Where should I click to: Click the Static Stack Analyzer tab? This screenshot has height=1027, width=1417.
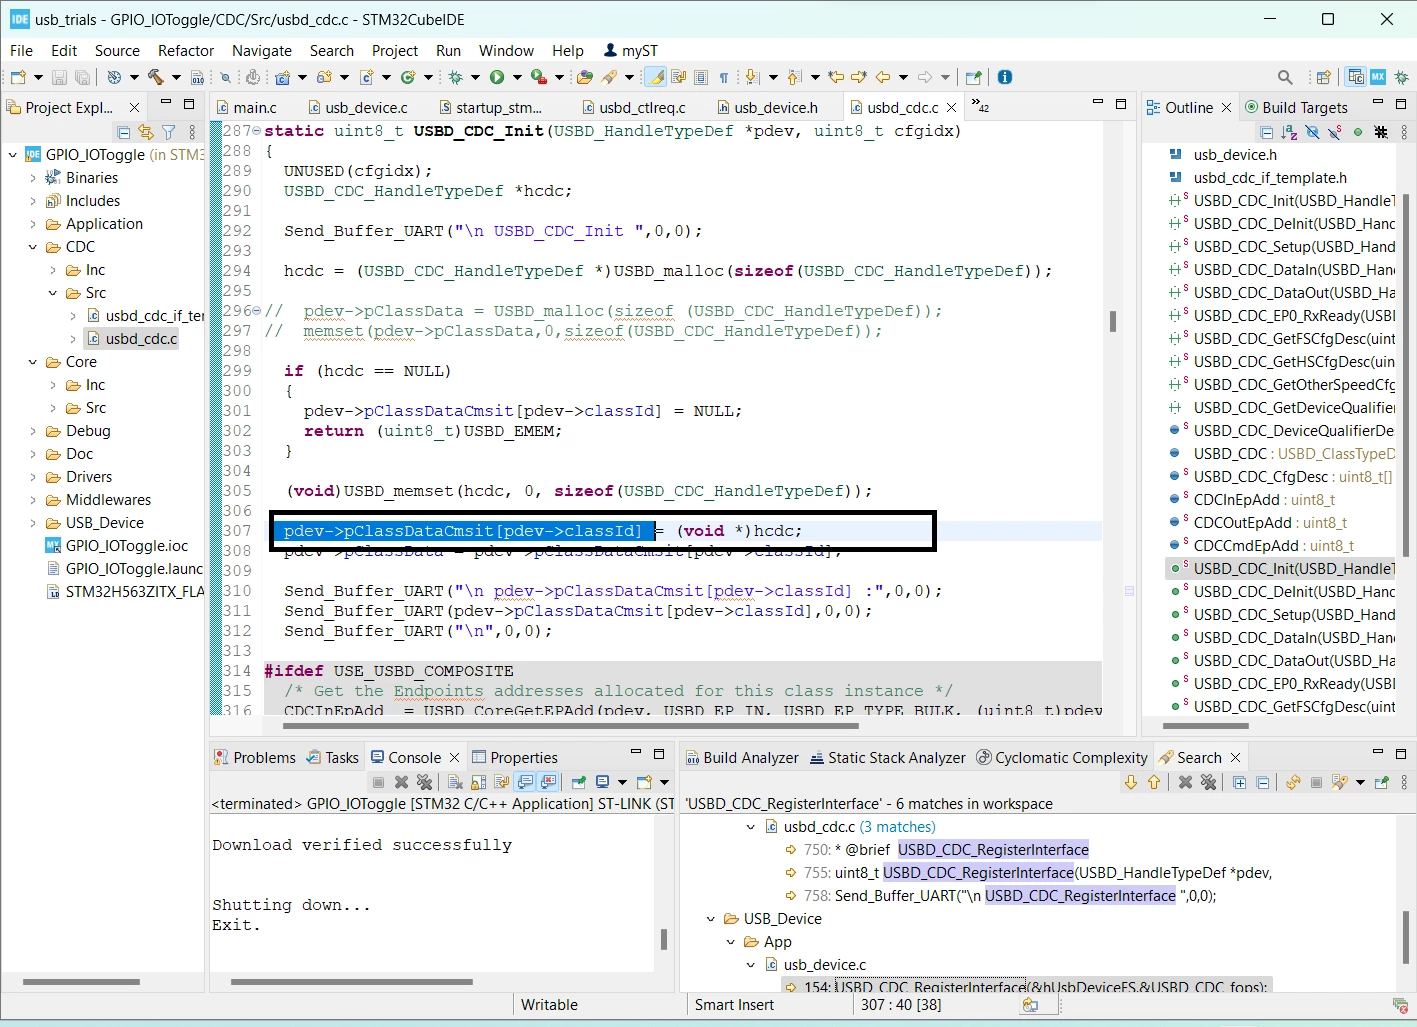click(888, 757)
